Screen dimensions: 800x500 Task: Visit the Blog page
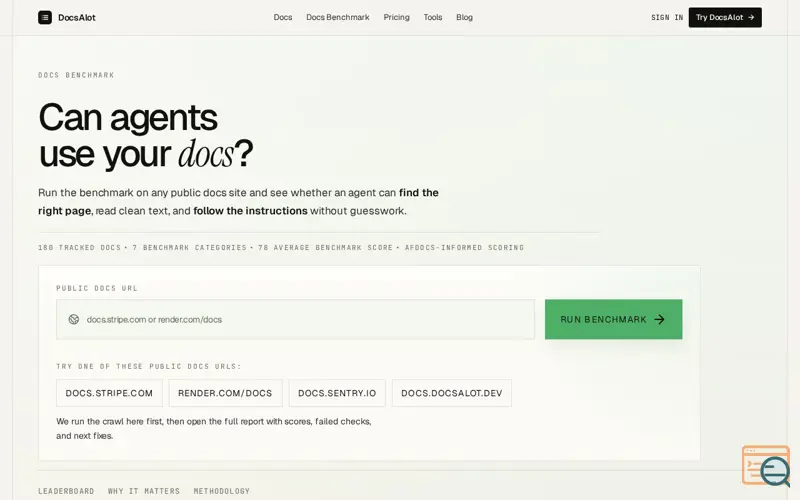tap(464, 17)
